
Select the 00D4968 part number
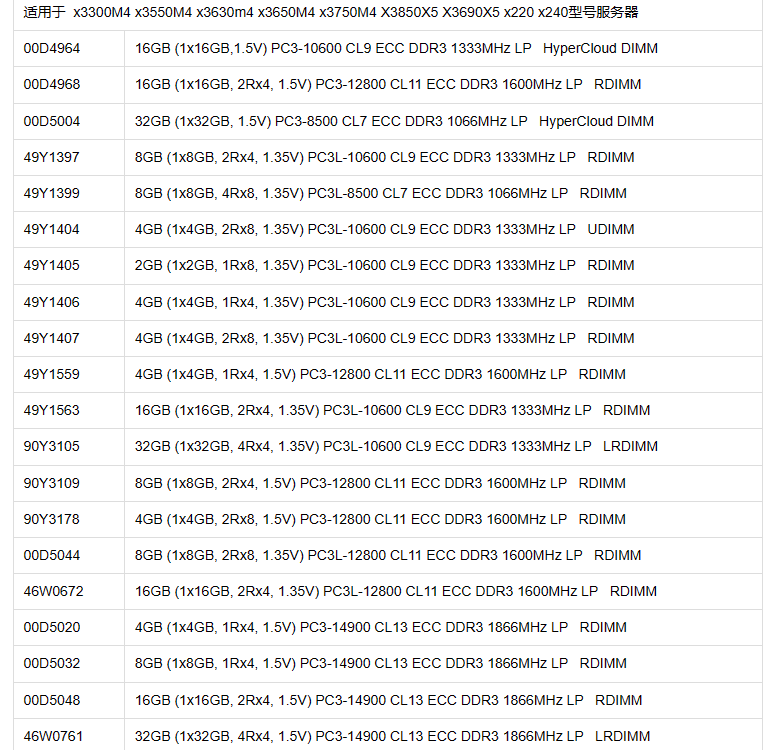[x=52, y=84]
